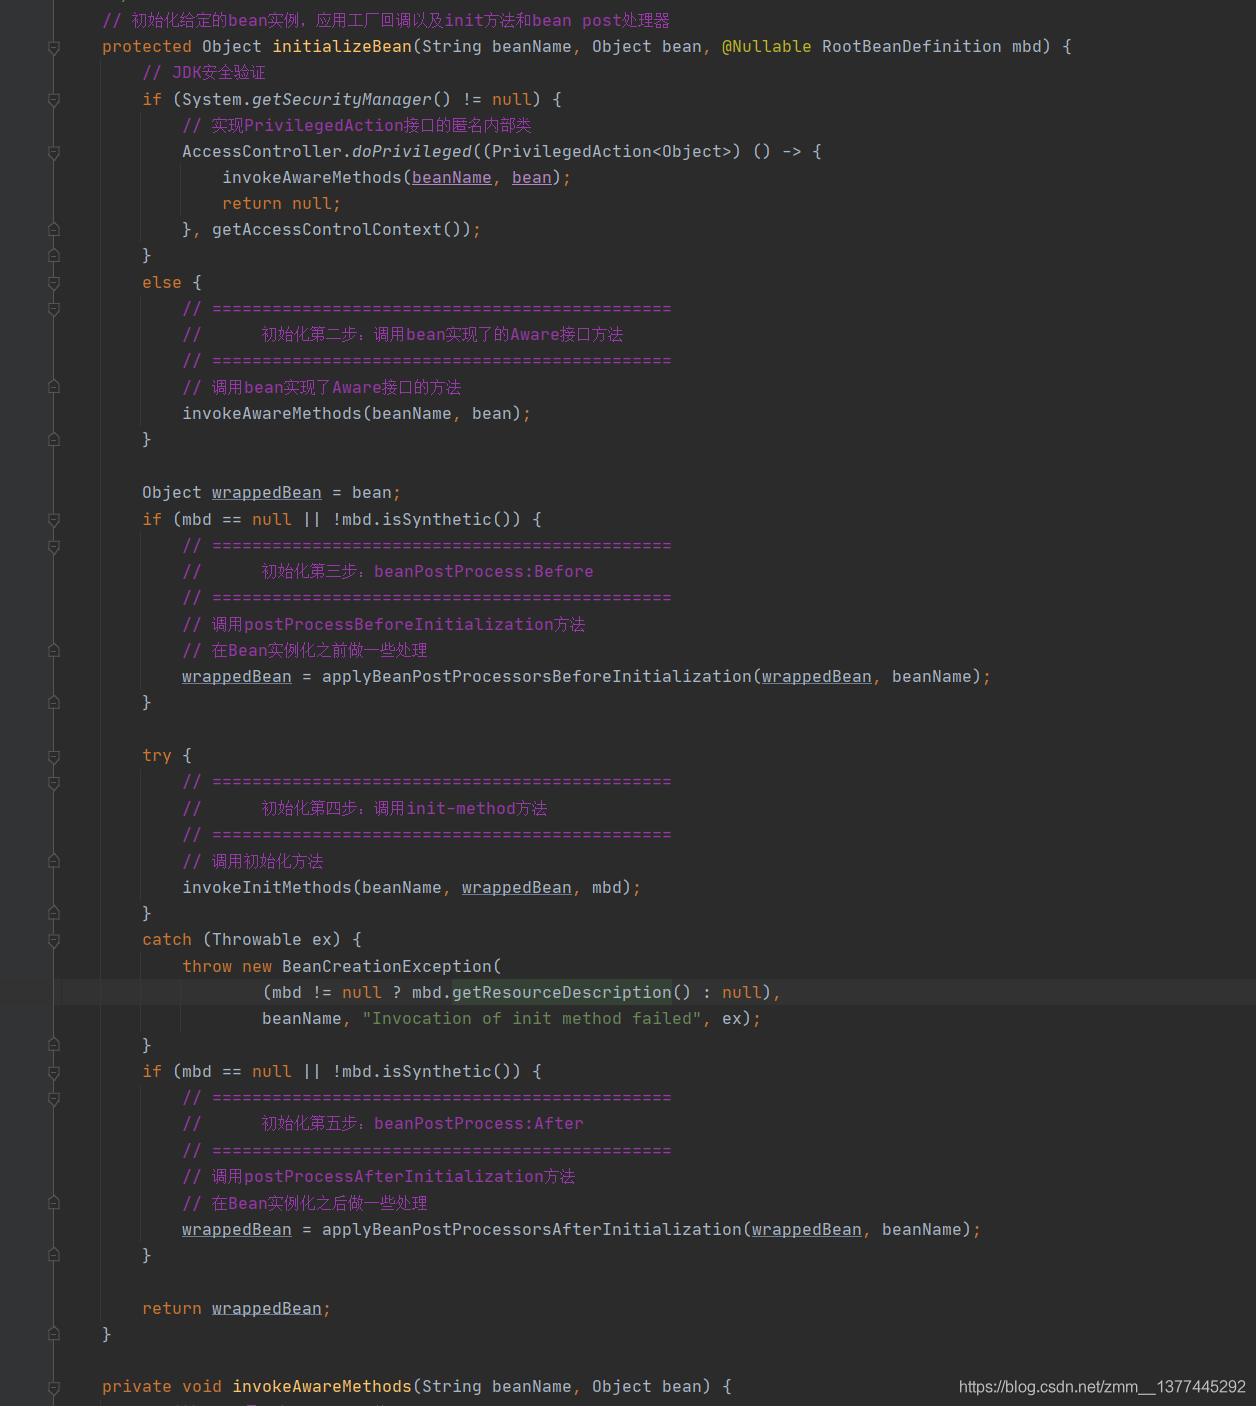Click the getSecurityManager call

tap(342, 99)
